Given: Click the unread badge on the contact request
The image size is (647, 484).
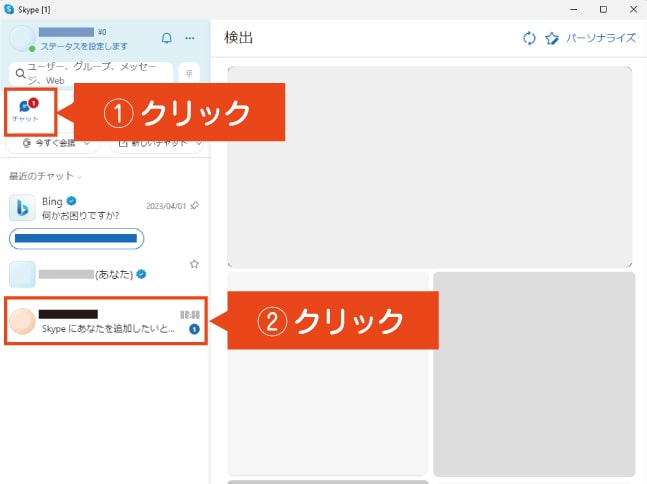Looking at the screenshot, I should [194, 329].
